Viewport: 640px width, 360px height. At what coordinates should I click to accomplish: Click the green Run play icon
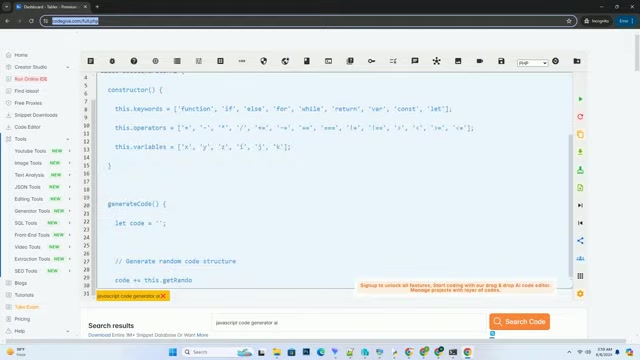pyautogui.click(x=580, y=99)
